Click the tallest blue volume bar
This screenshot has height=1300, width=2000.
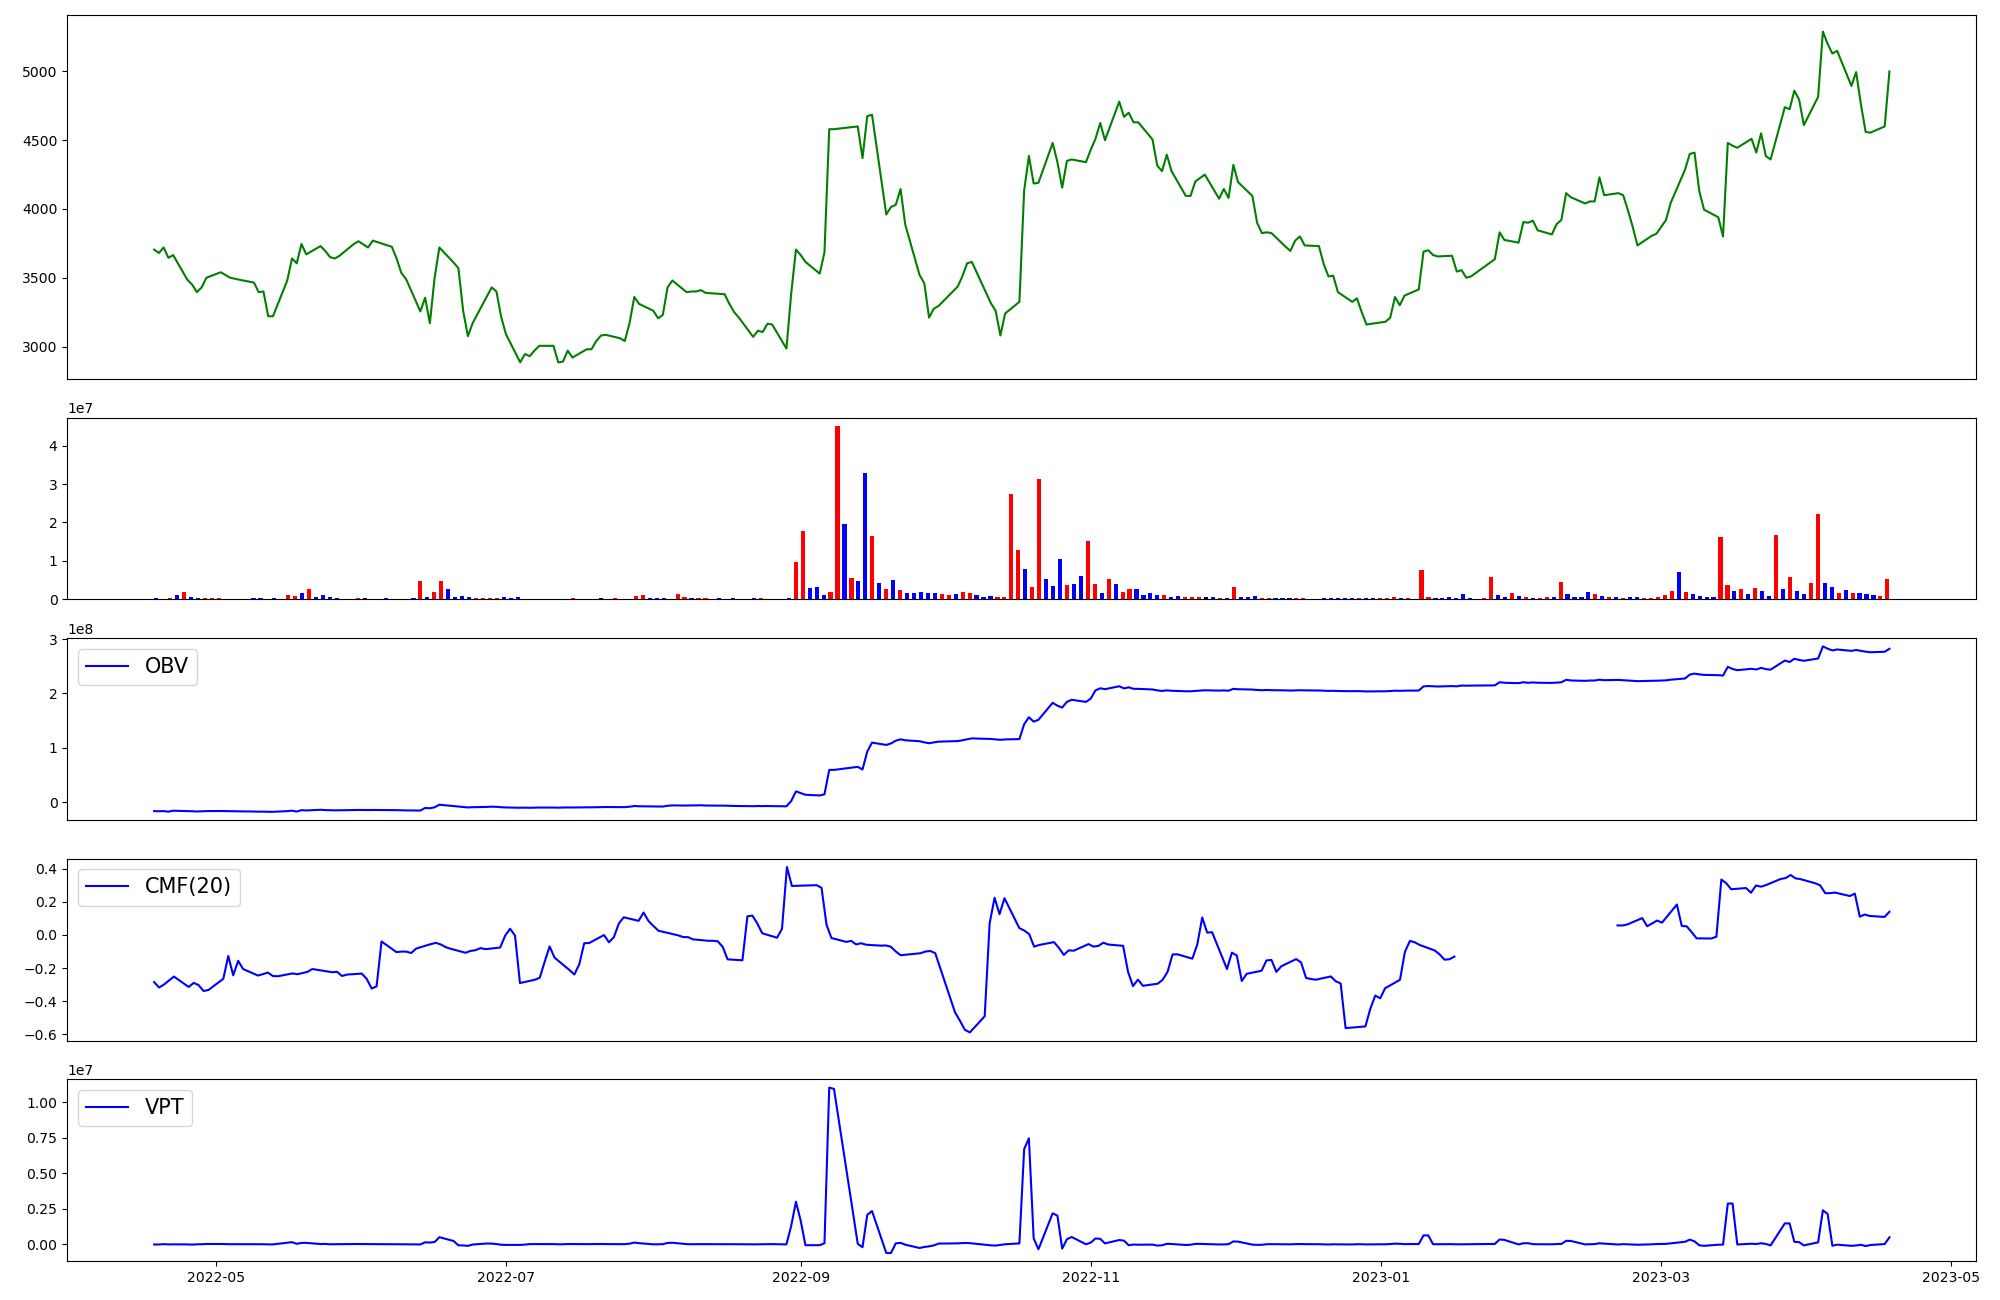point(865,535)
